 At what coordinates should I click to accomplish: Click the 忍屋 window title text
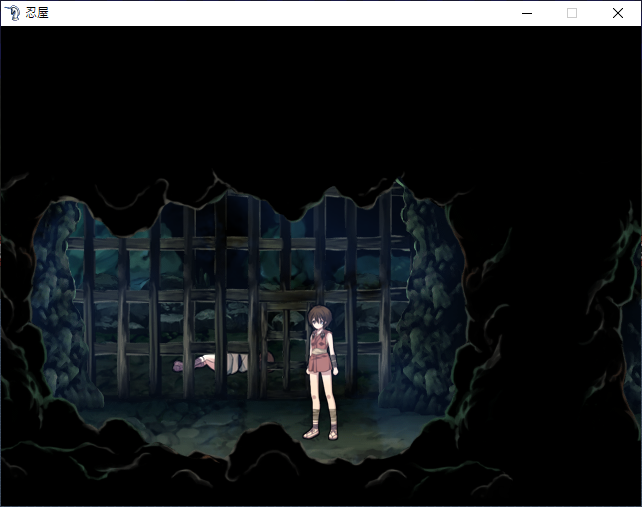(37, 13)
